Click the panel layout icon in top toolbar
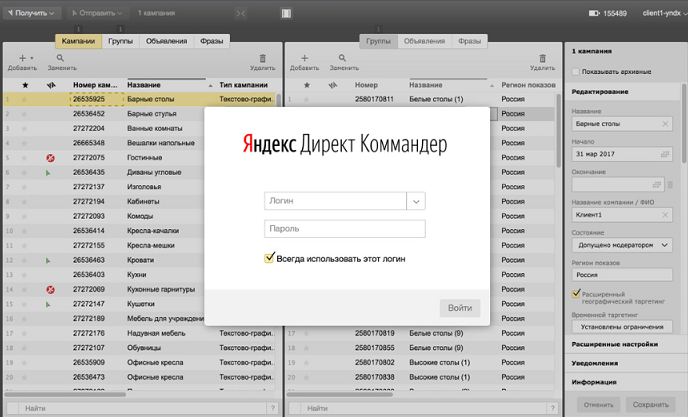Viewport: 688px width, 417px height. point(286,13)
